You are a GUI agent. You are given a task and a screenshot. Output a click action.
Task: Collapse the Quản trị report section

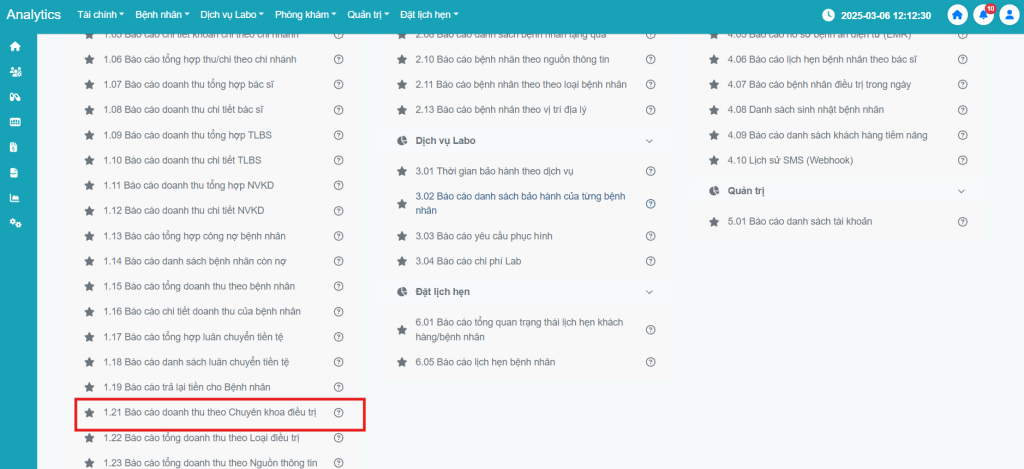[x=962, y=191]
